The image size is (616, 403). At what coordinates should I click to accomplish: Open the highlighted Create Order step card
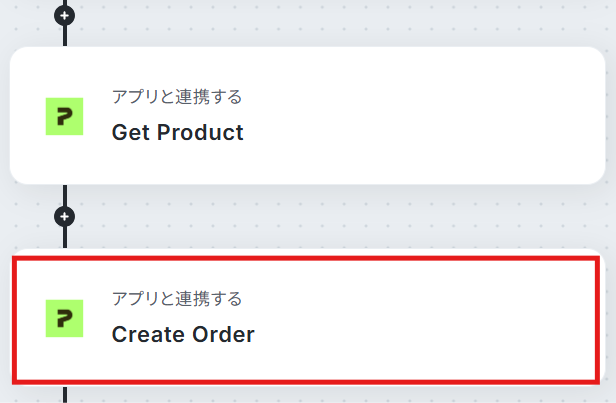(x=307, y=319)
